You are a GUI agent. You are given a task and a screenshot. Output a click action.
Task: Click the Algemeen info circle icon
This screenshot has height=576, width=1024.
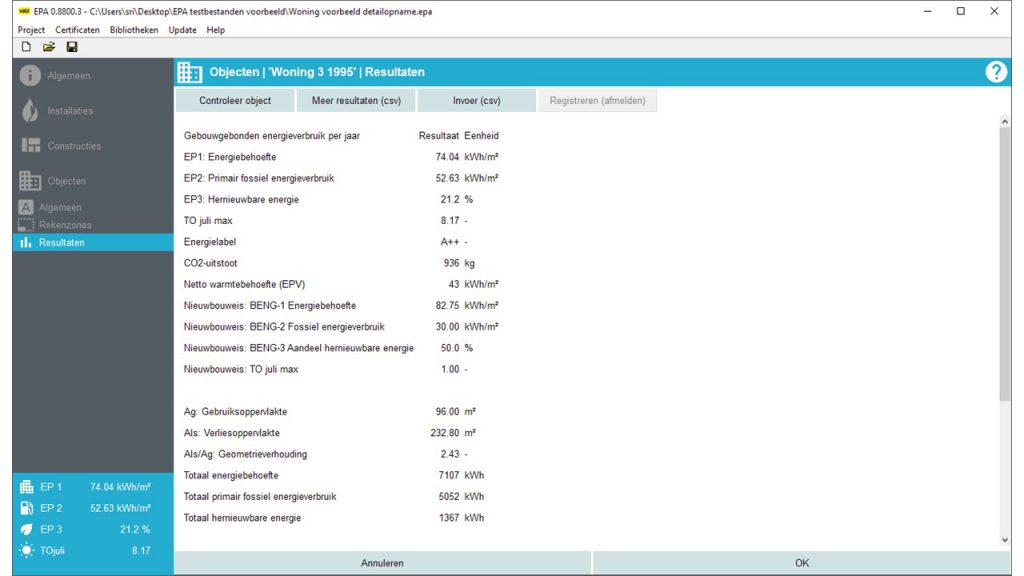point(30,76)
